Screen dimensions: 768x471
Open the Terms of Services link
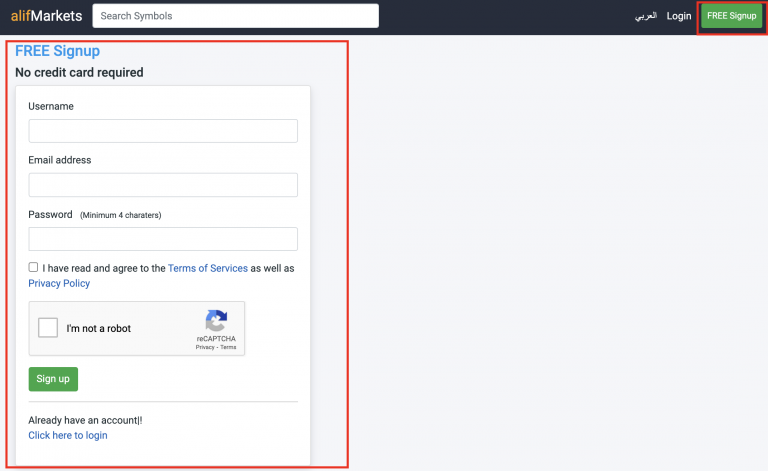[208, 268]
